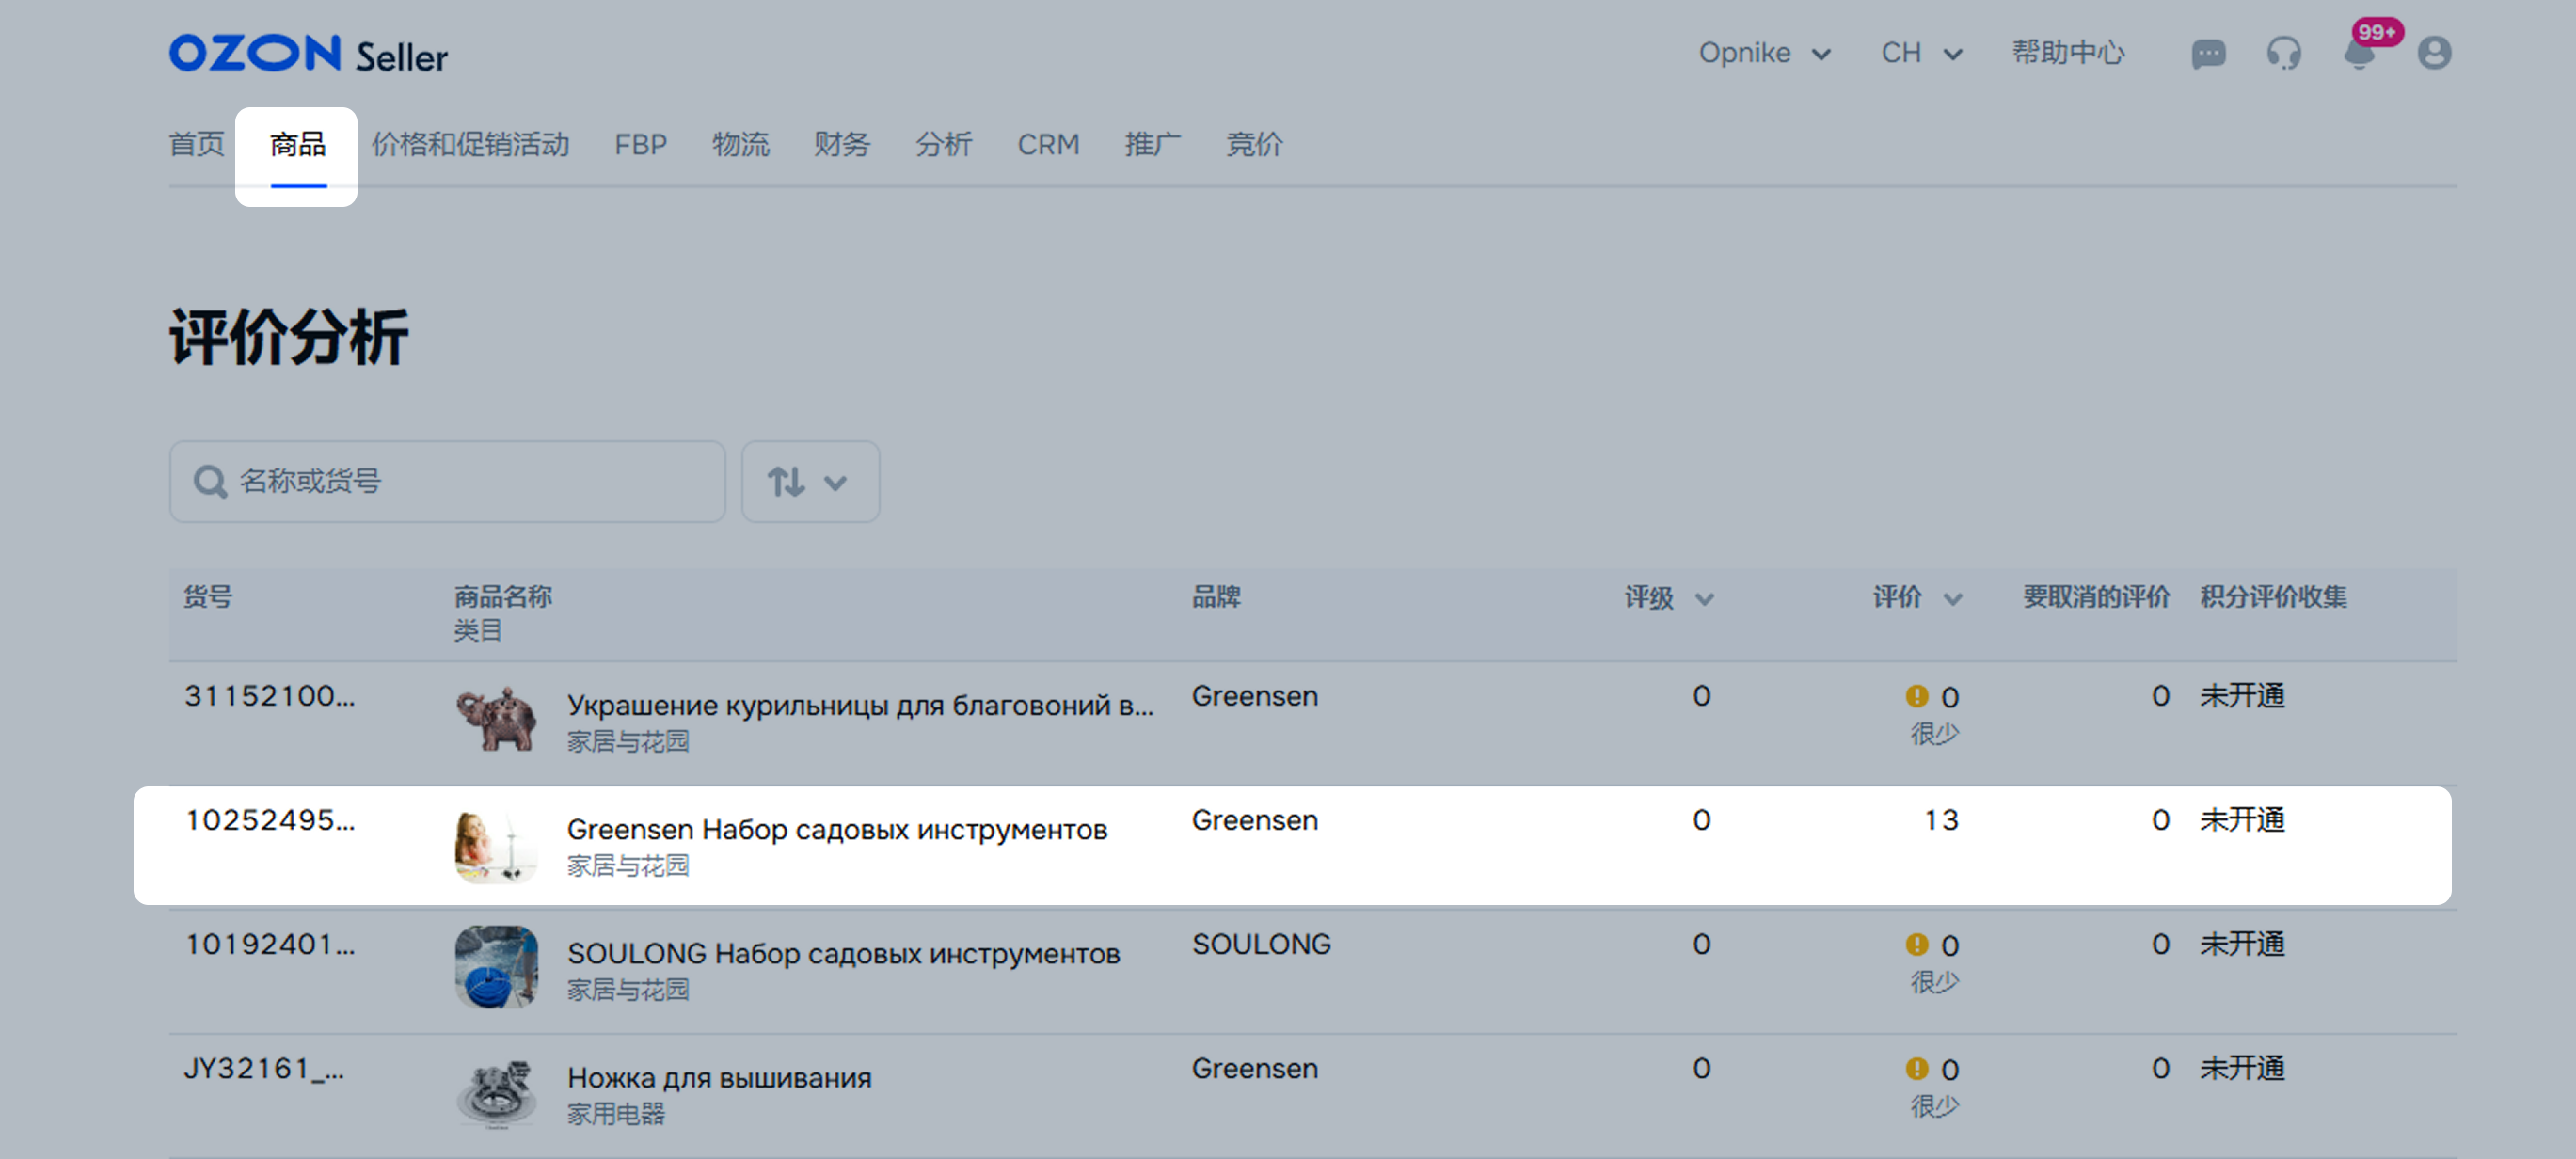Open the CRM tab
Viewport: 2576px width, 1159px height.
click(1048, 145)
